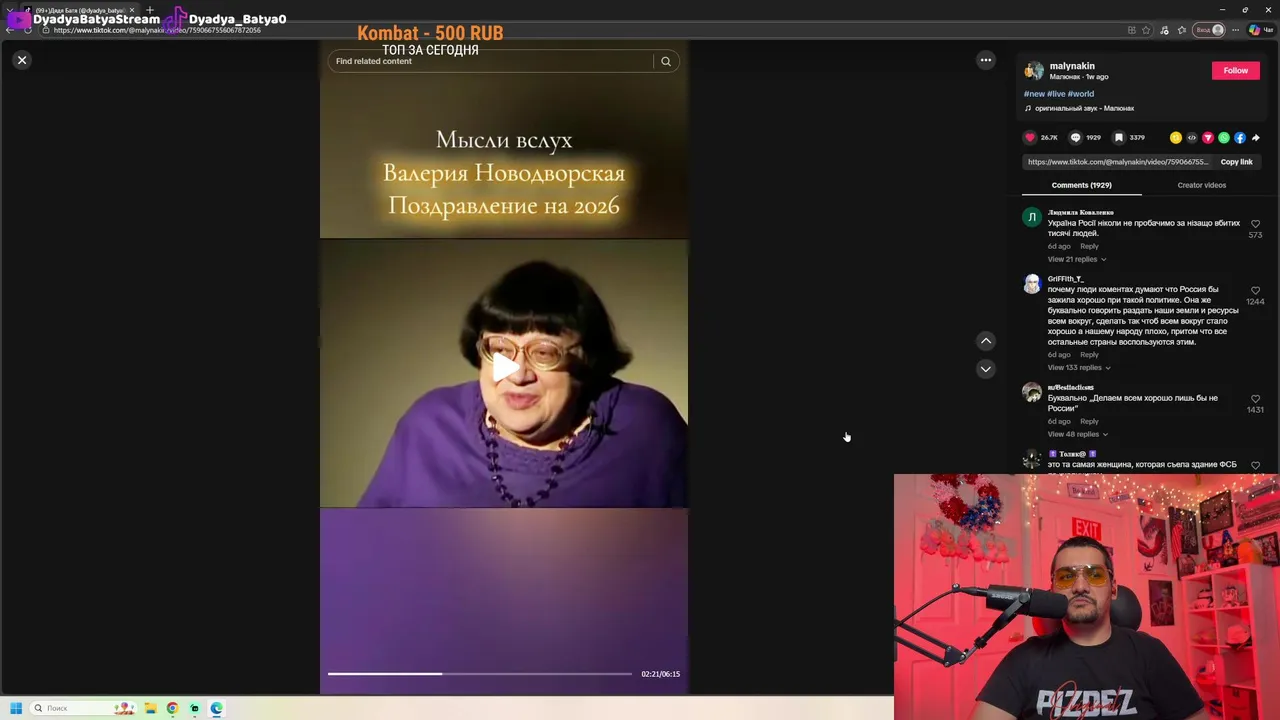This screenshot has height=720, width=1280.
Task: Like the comment about the FSB building
Action: [1255, 465]
